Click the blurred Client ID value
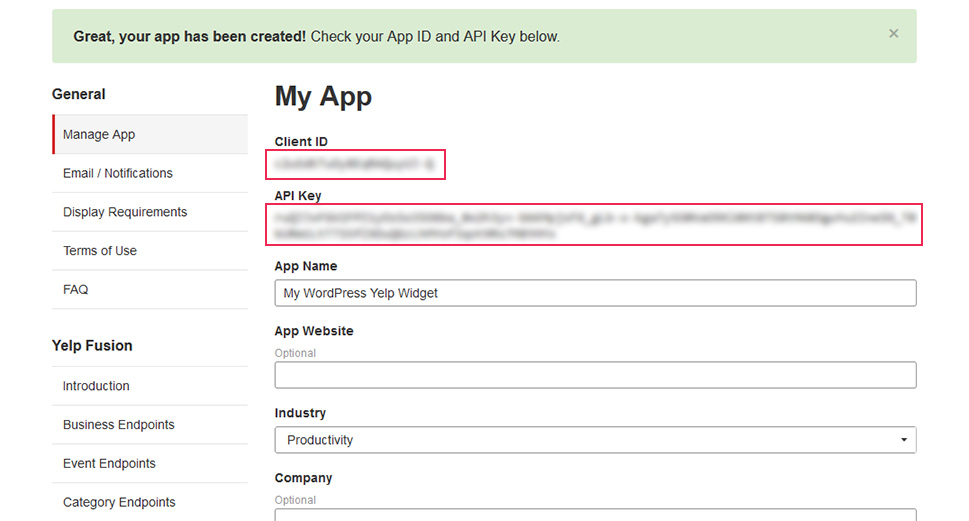This screenshot has width=969, height=521. [355, 164]
